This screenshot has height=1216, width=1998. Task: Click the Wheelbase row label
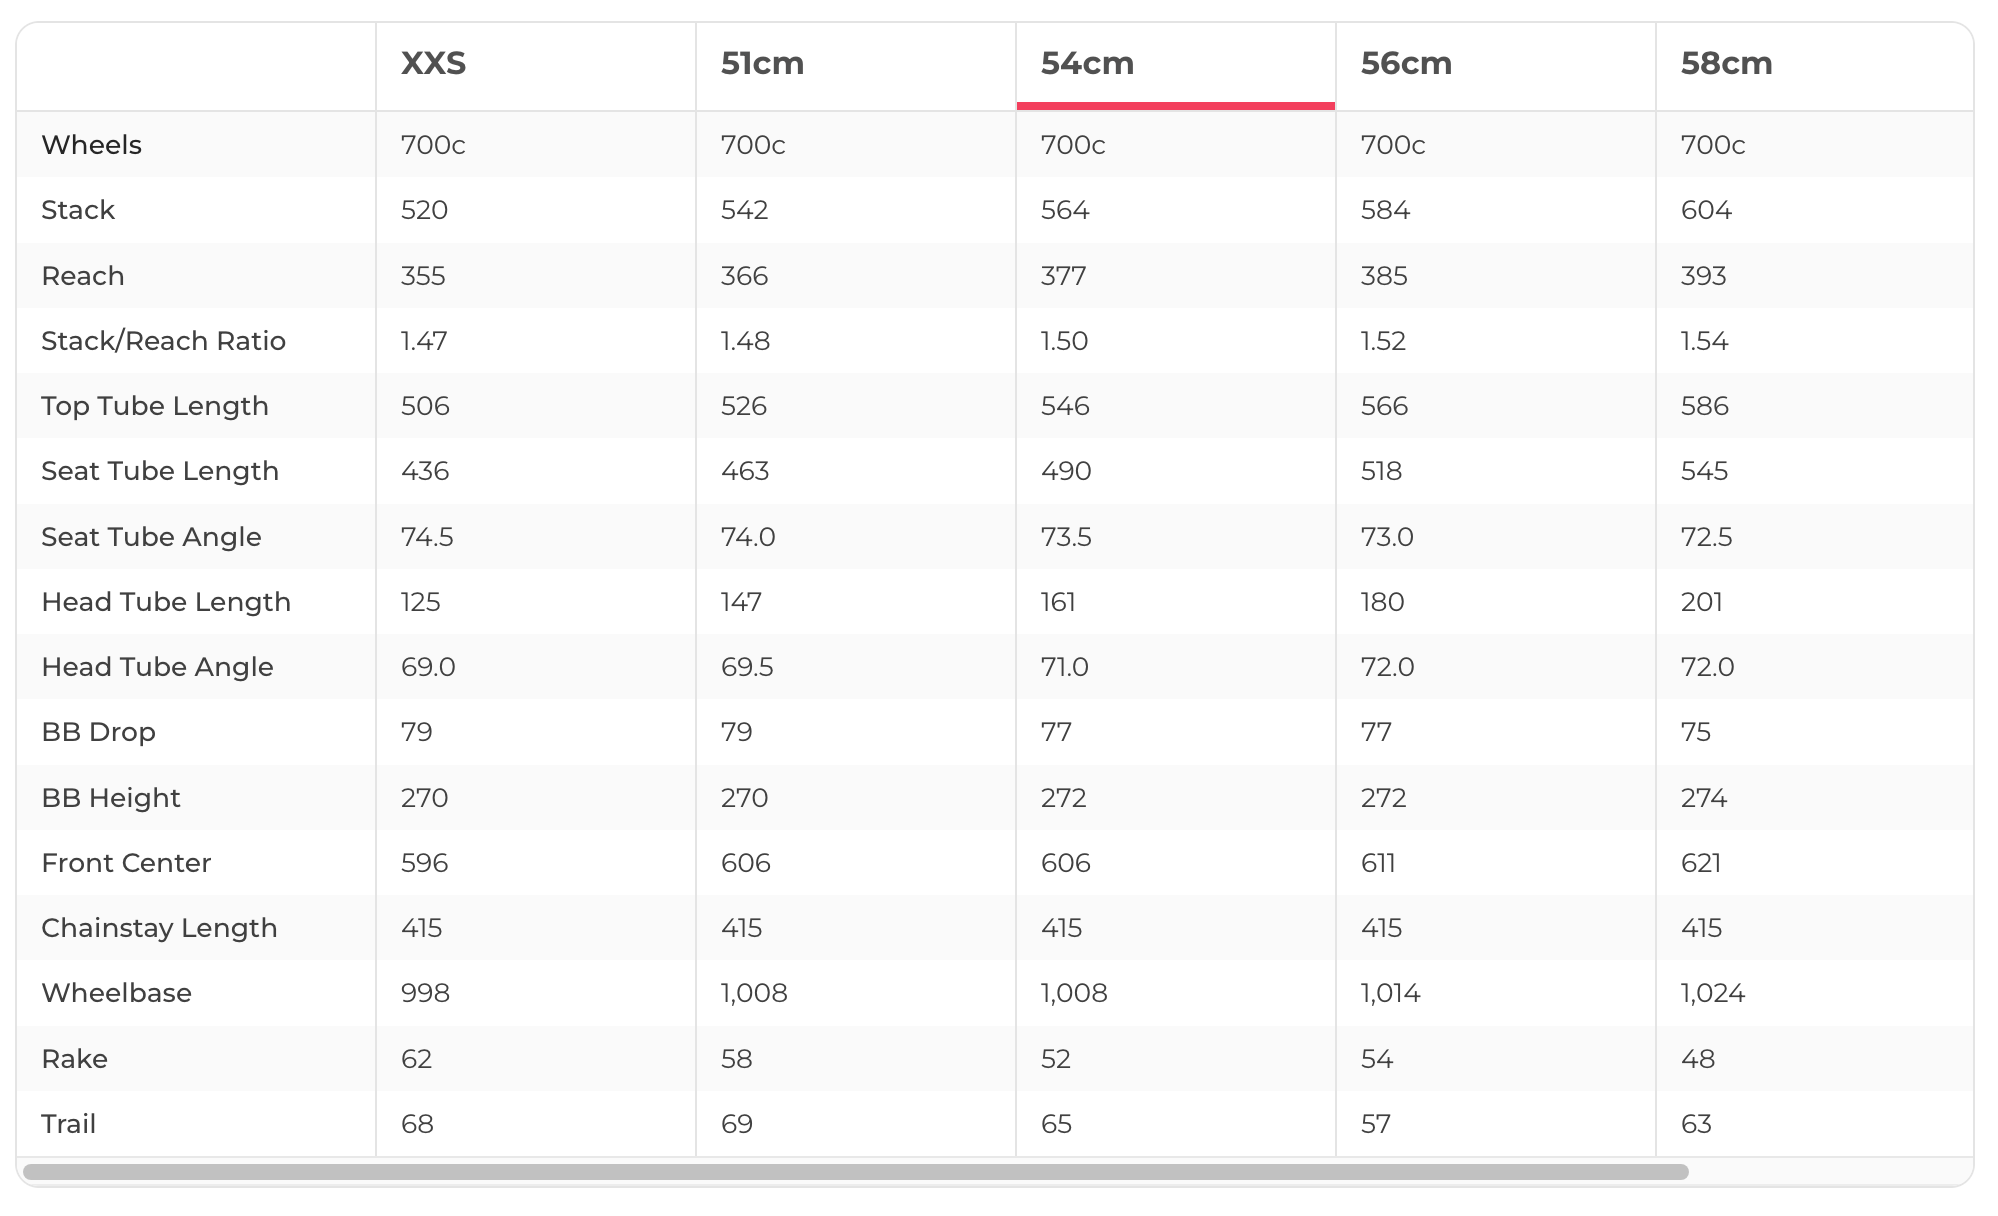(116, 993)
